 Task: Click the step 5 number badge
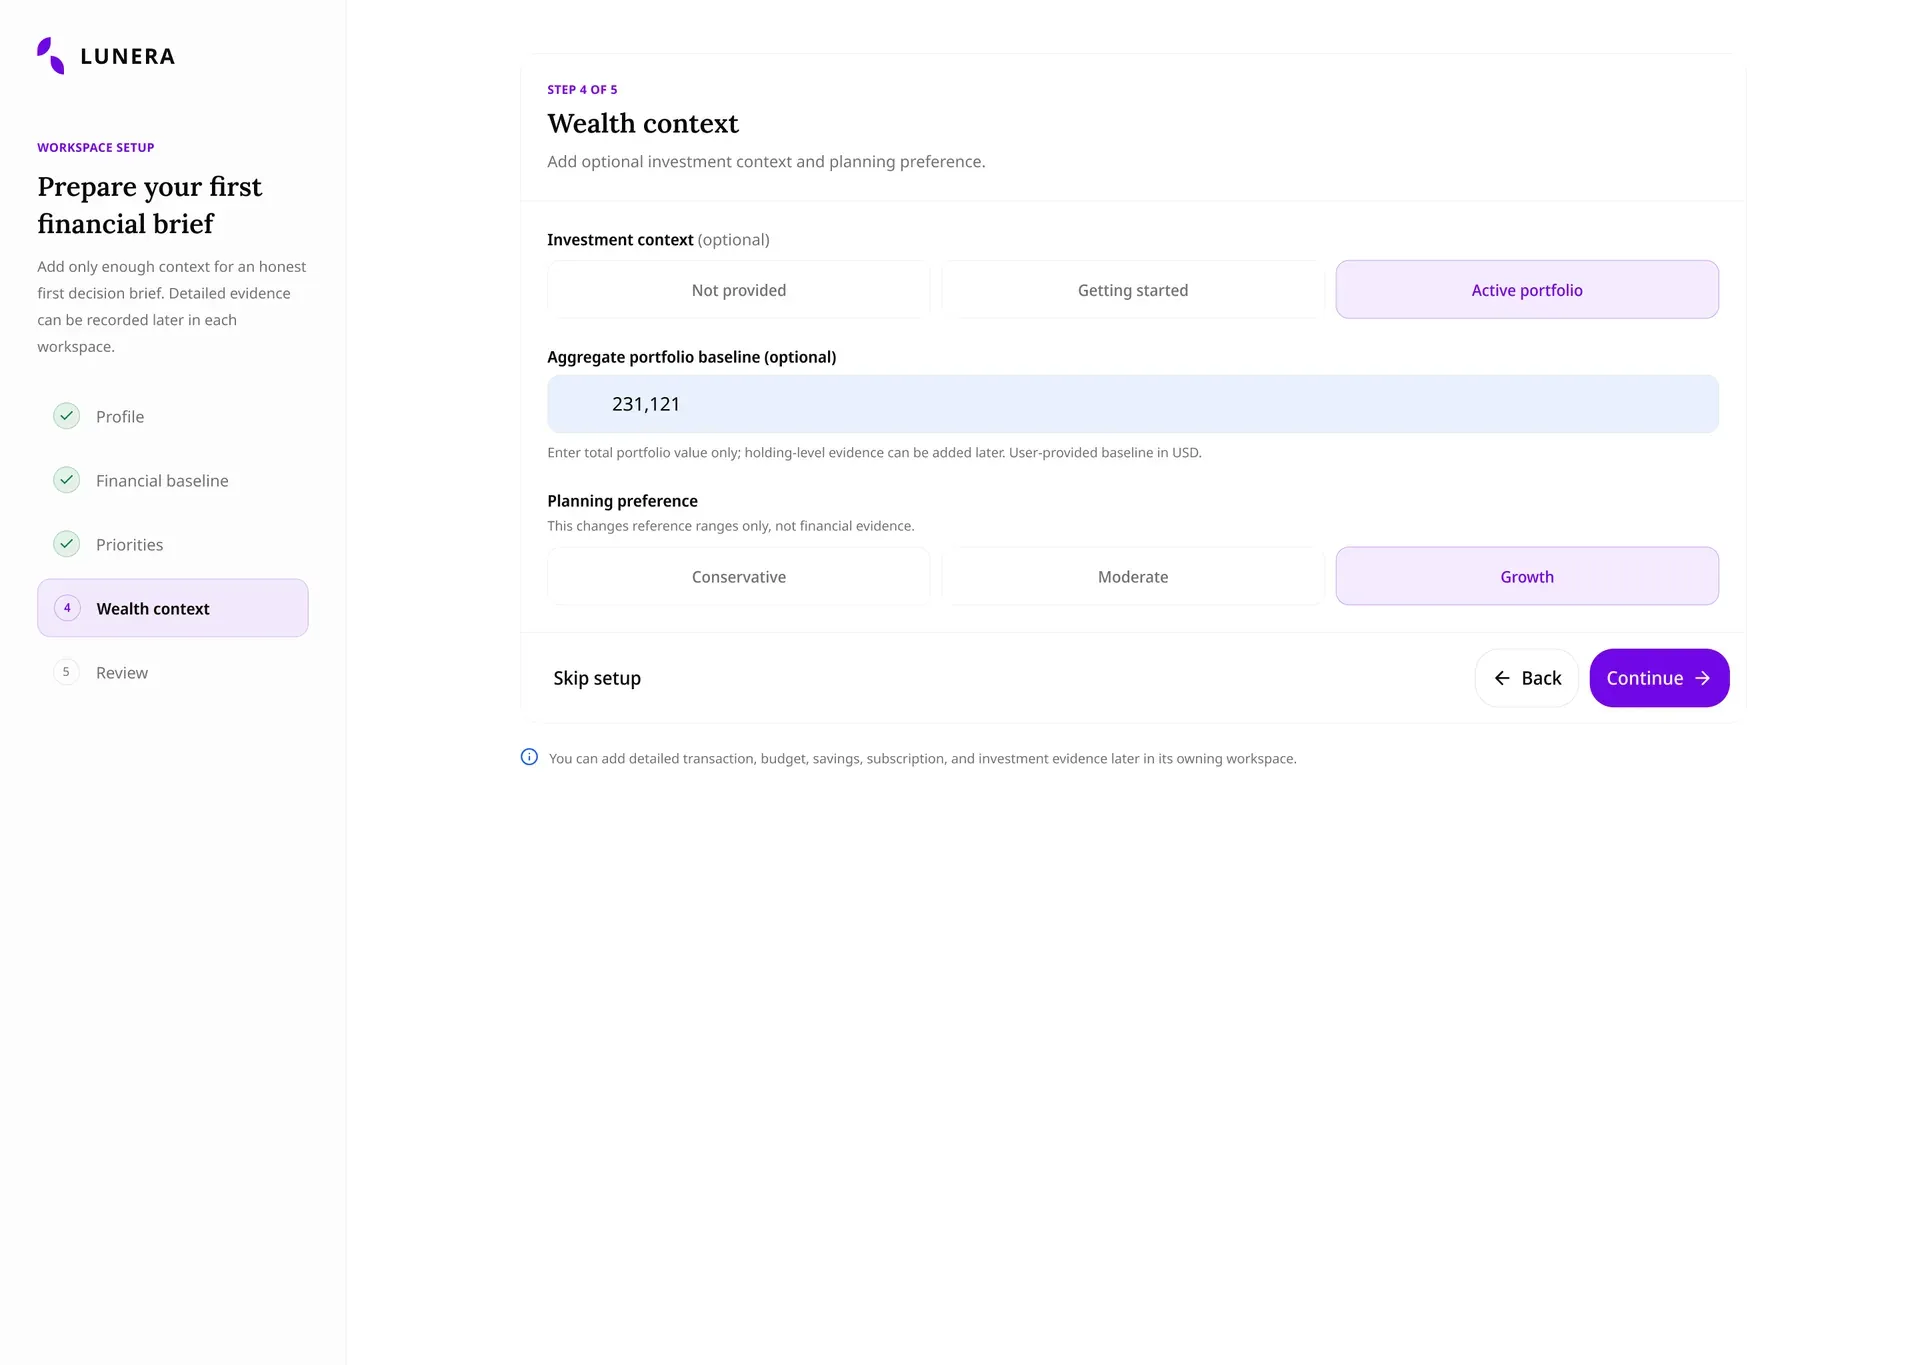coord(66,672)
